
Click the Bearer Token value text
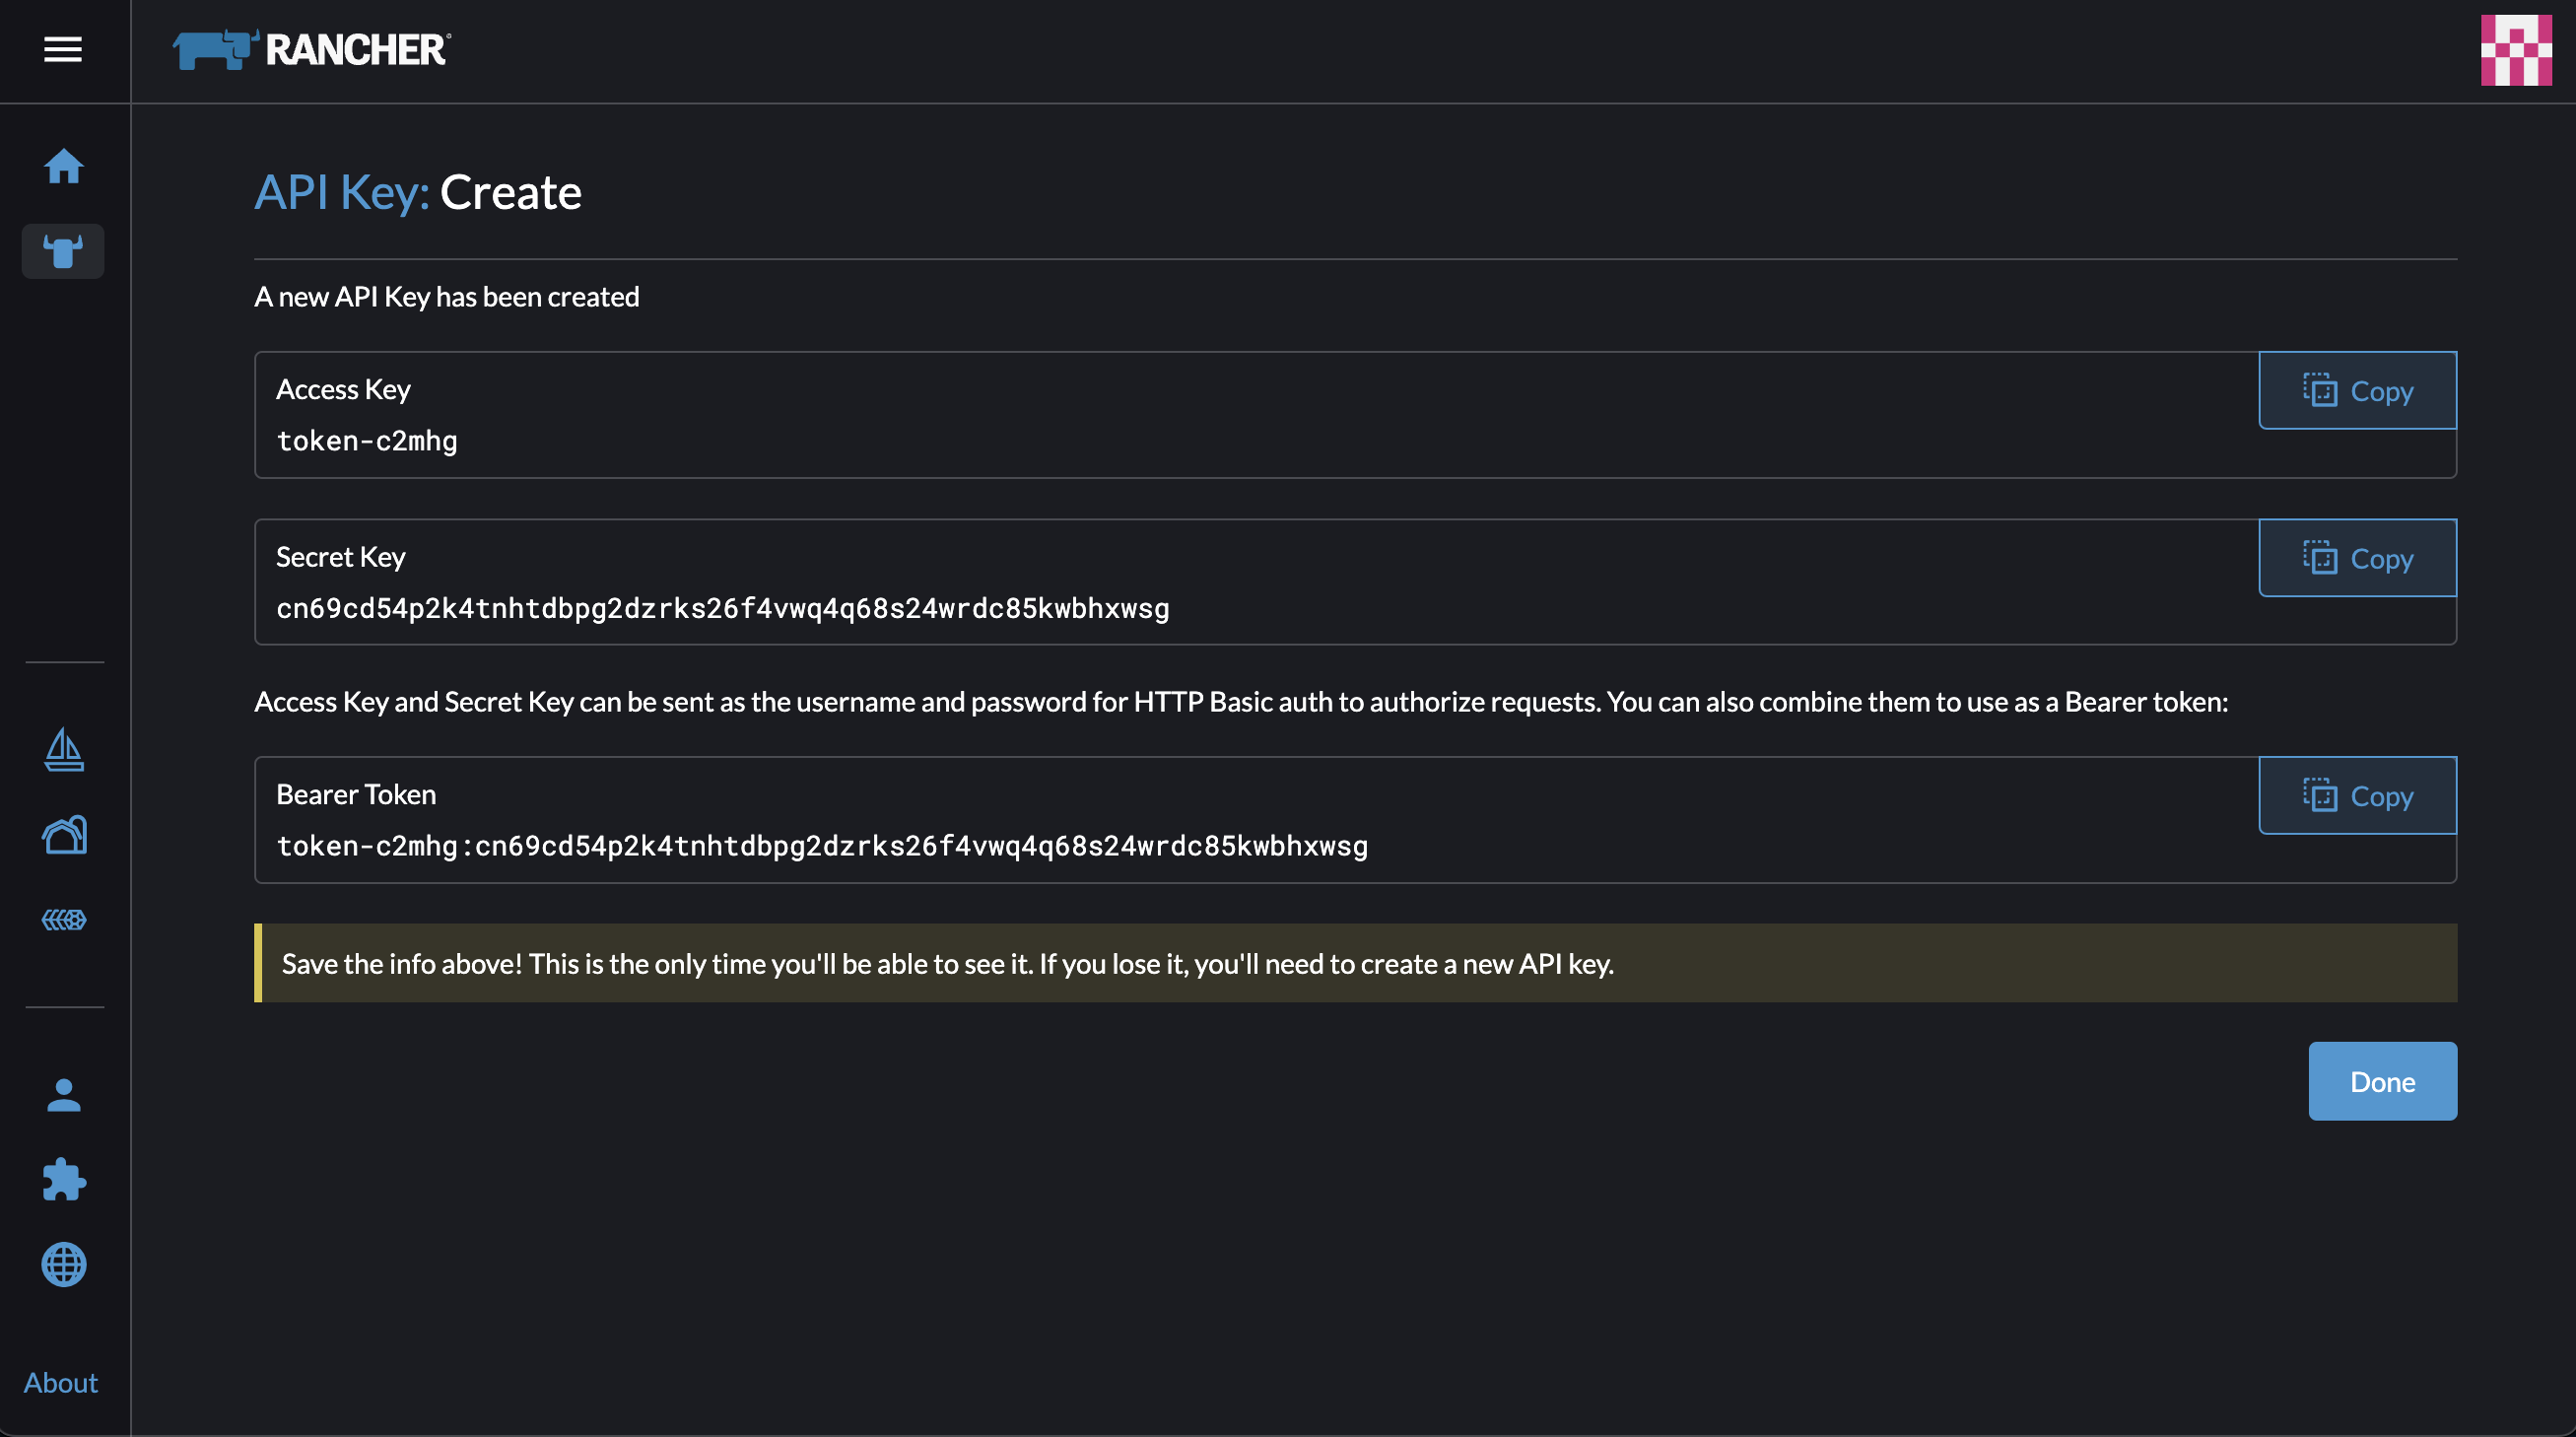click(821, 846)
